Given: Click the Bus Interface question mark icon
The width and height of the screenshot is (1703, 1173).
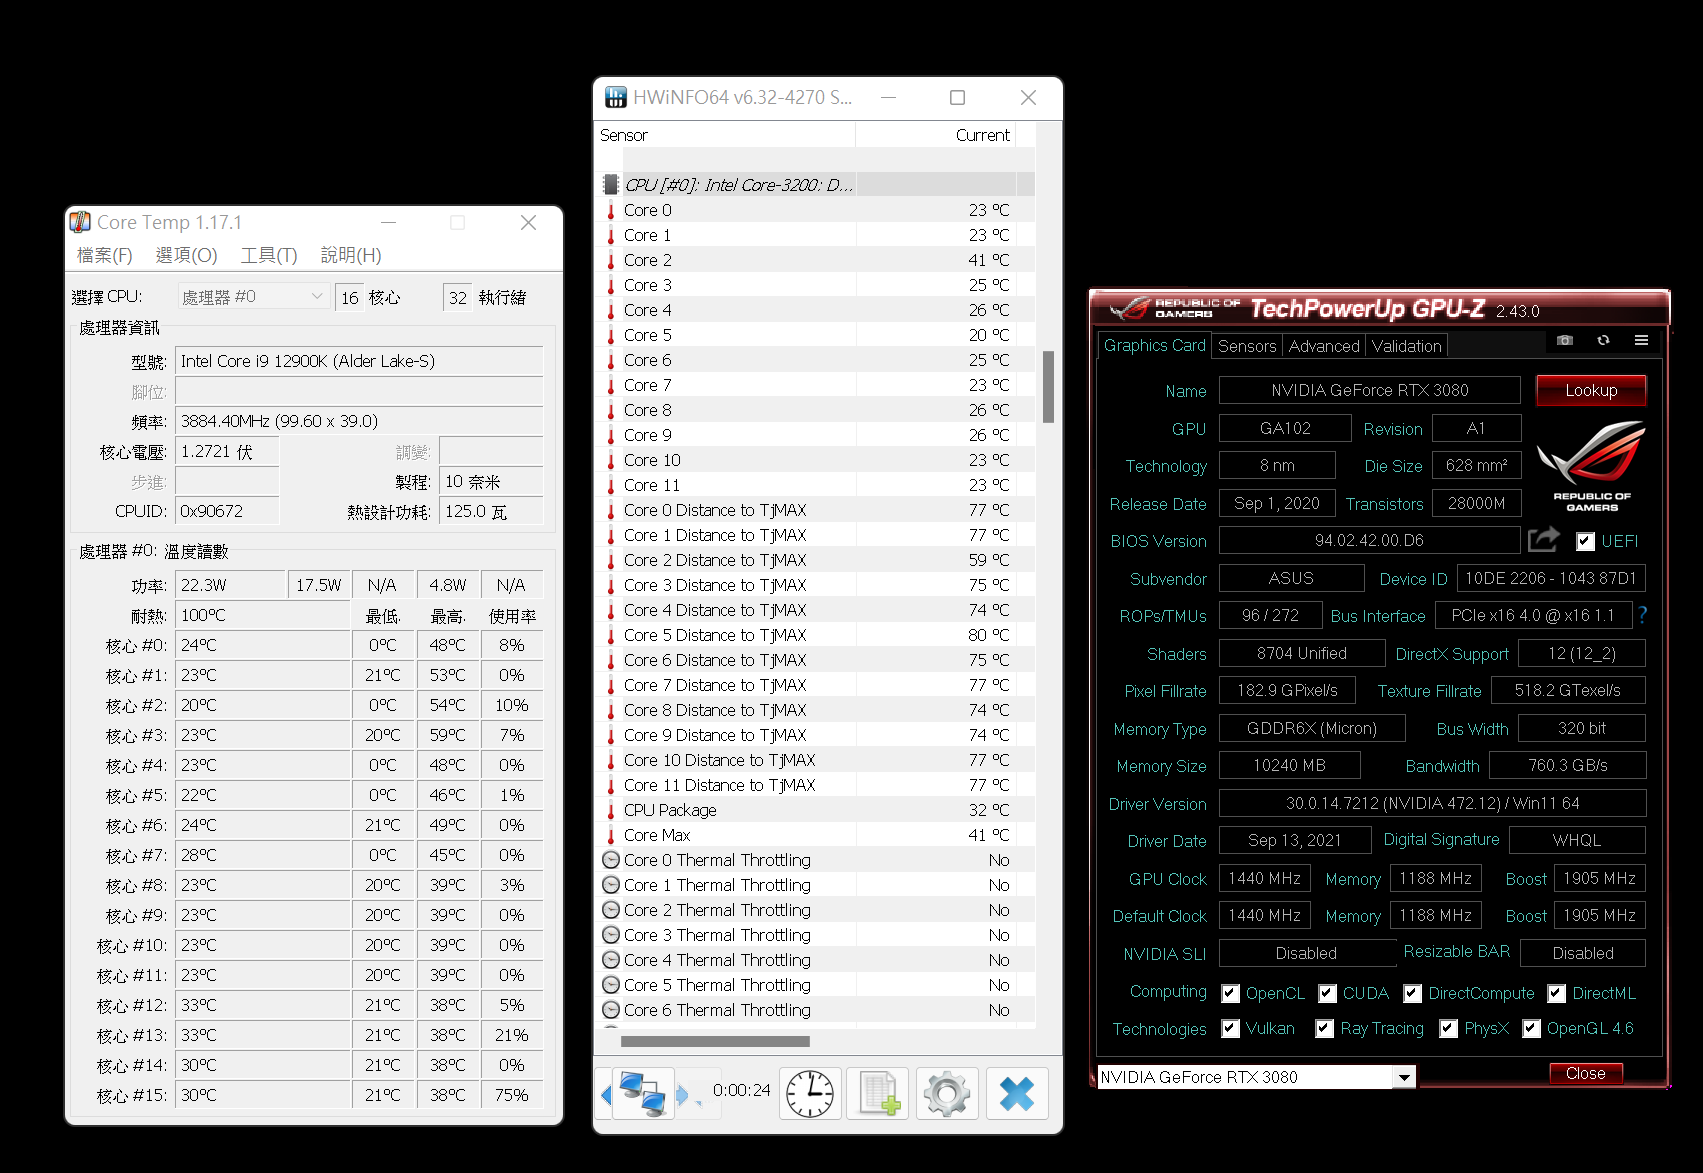Looking at the screenshot, I should pyautogui.click(x=1642, y=615).
